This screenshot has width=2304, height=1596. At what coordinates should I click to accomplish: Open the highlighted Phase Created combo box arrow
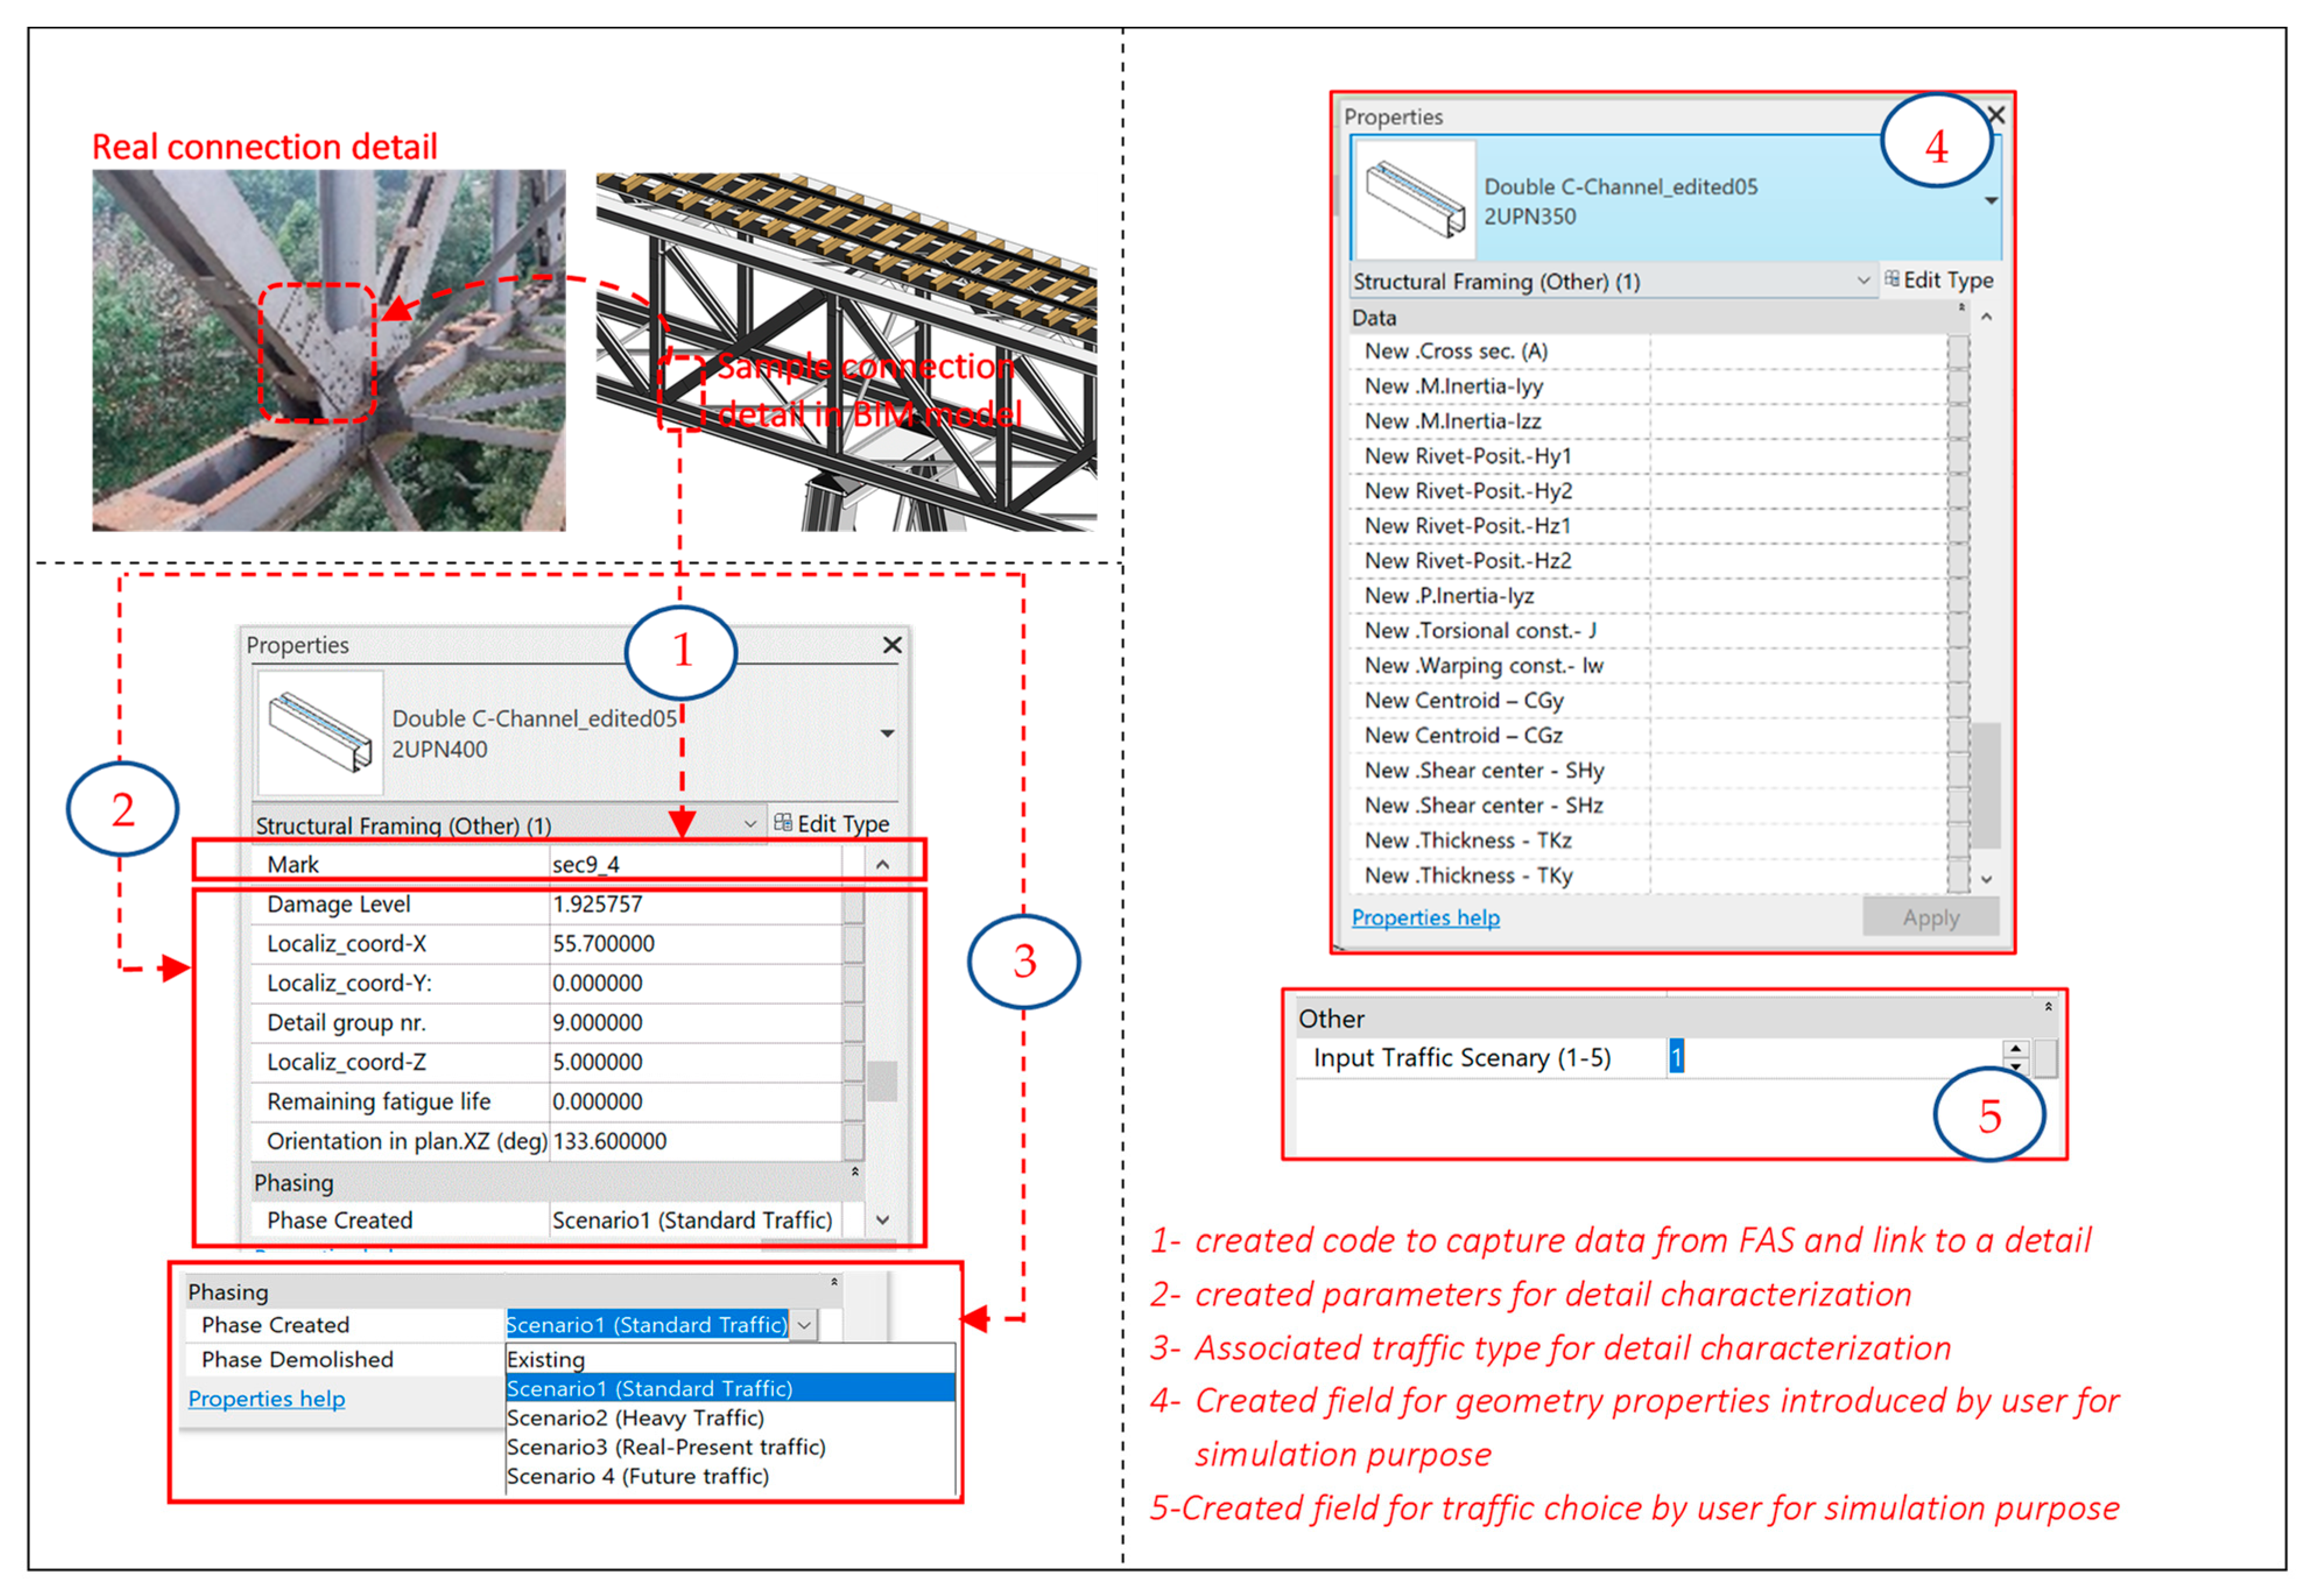coord(804,1325)
